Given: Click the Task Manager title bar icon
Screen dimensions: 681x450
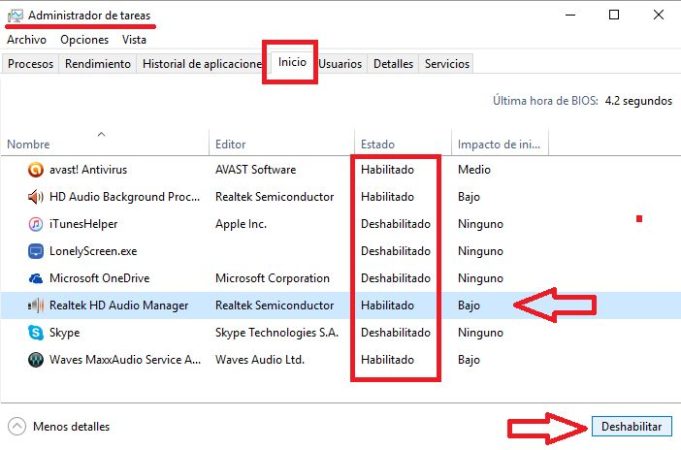Looking at the screenshot, I should coord(15,16).
